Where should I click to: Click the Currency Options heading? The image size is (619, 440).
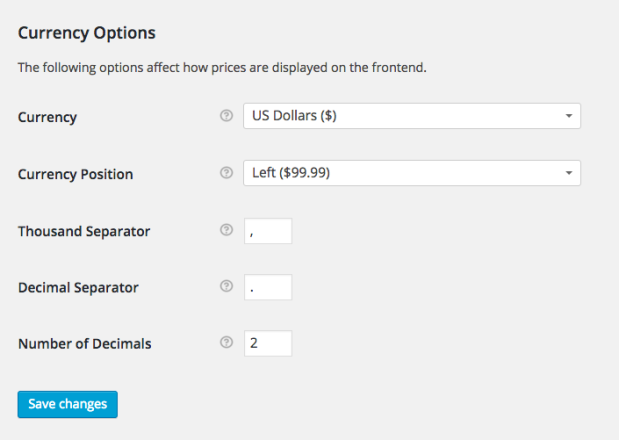tap(87, 33)
